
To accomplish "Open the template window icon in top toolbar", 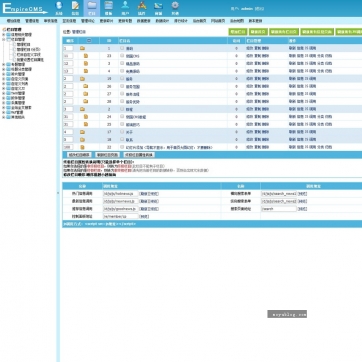I will 109,5.
